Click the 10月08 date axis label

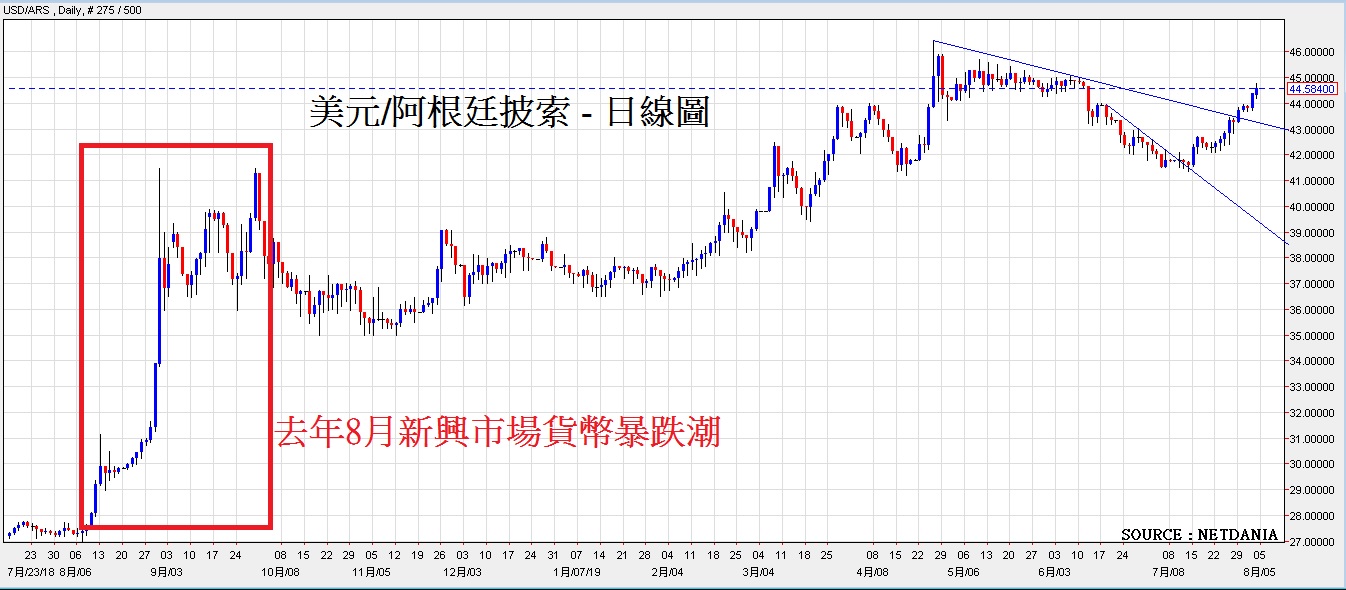(x=279, y=573)
